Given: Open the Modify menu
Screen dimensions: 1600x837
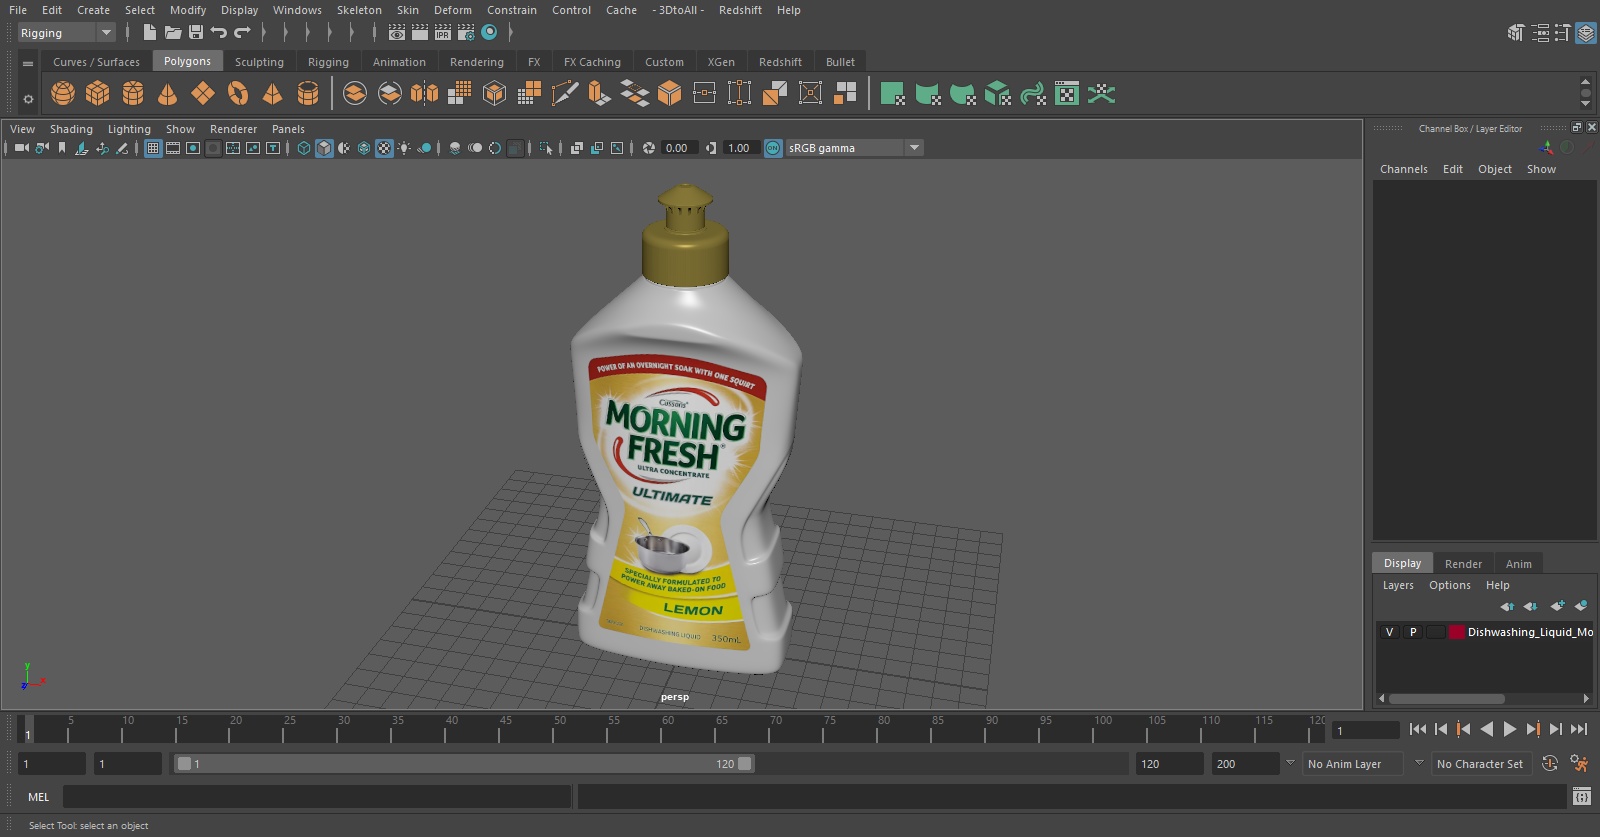Looking at the screenshot, I should [x=188, y=10].
